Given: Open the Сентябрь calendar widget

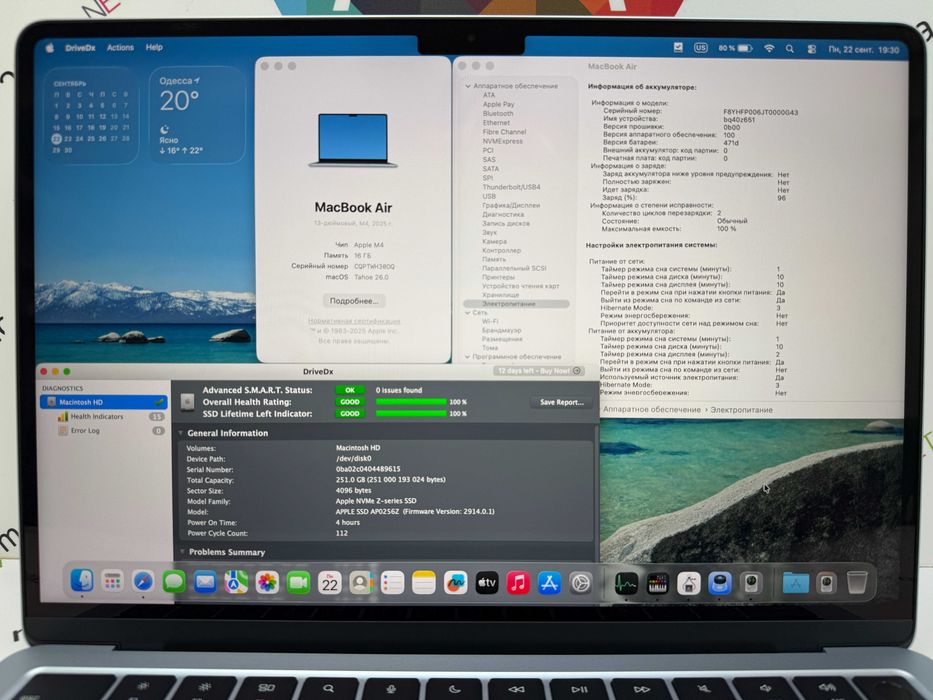Looking at the screenshot, I should tap(91, 115).
